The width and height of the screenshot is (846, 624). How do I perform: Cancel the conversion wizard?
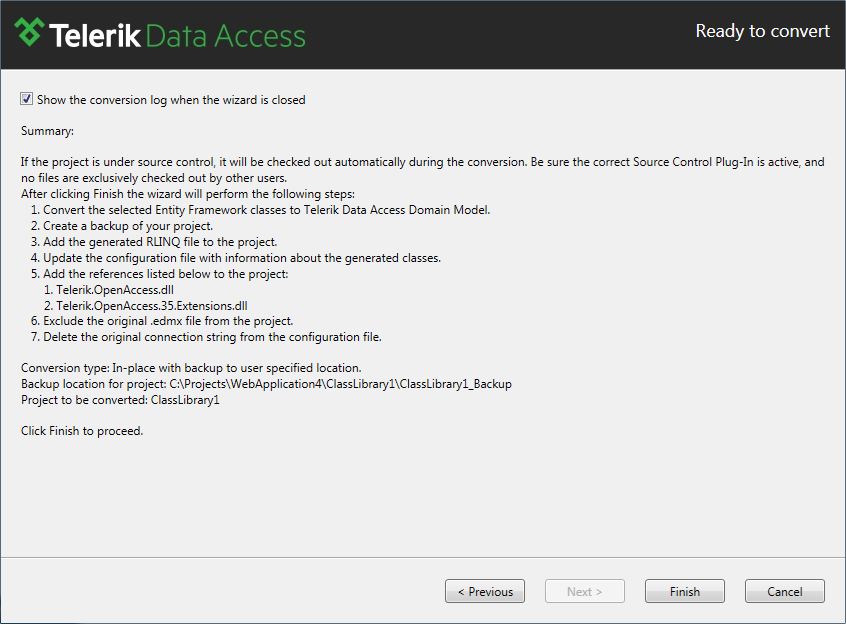pyautogui.click(x=784, y=591)
